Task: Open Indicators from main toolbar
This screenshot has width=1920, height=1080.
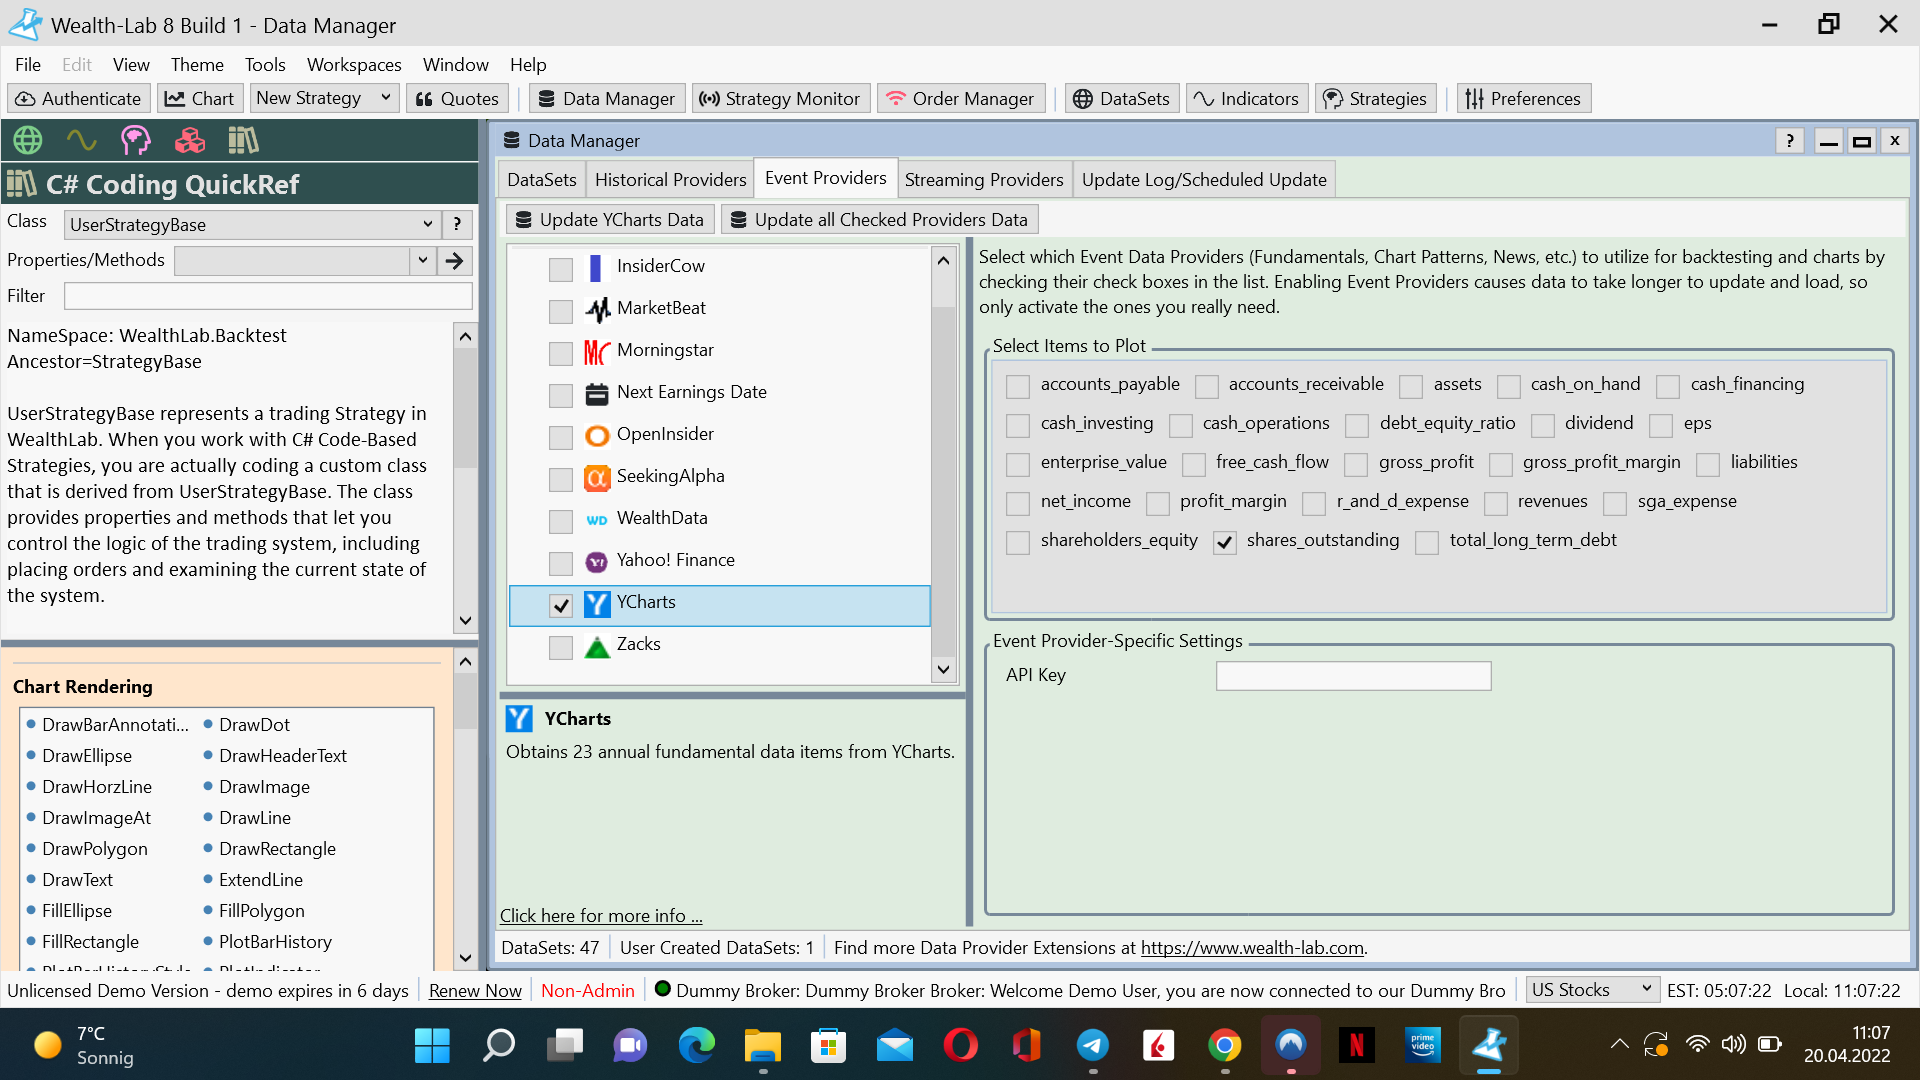Action: coord(1246,98)
